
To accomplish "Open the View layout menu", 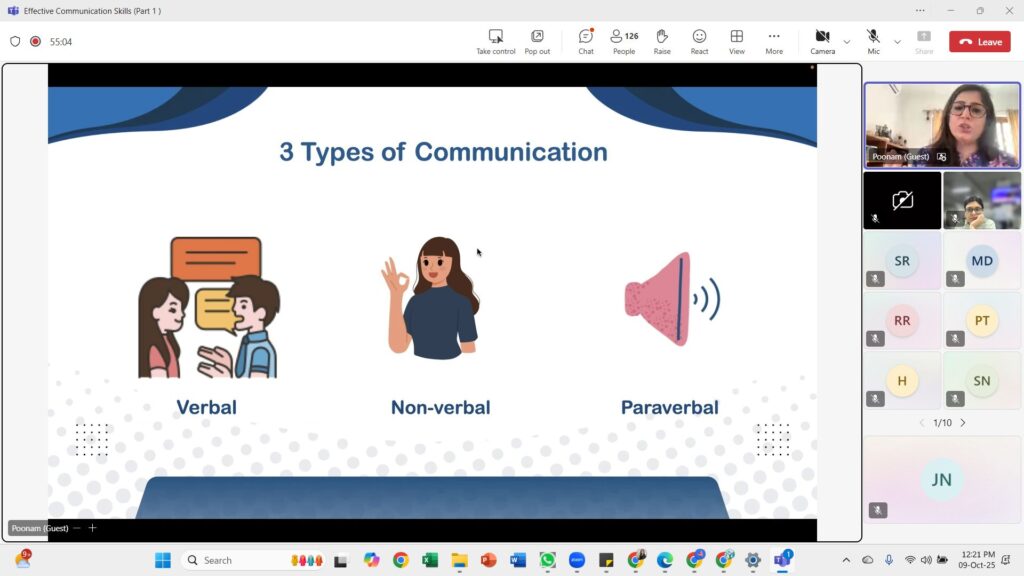I will [737, 41].
